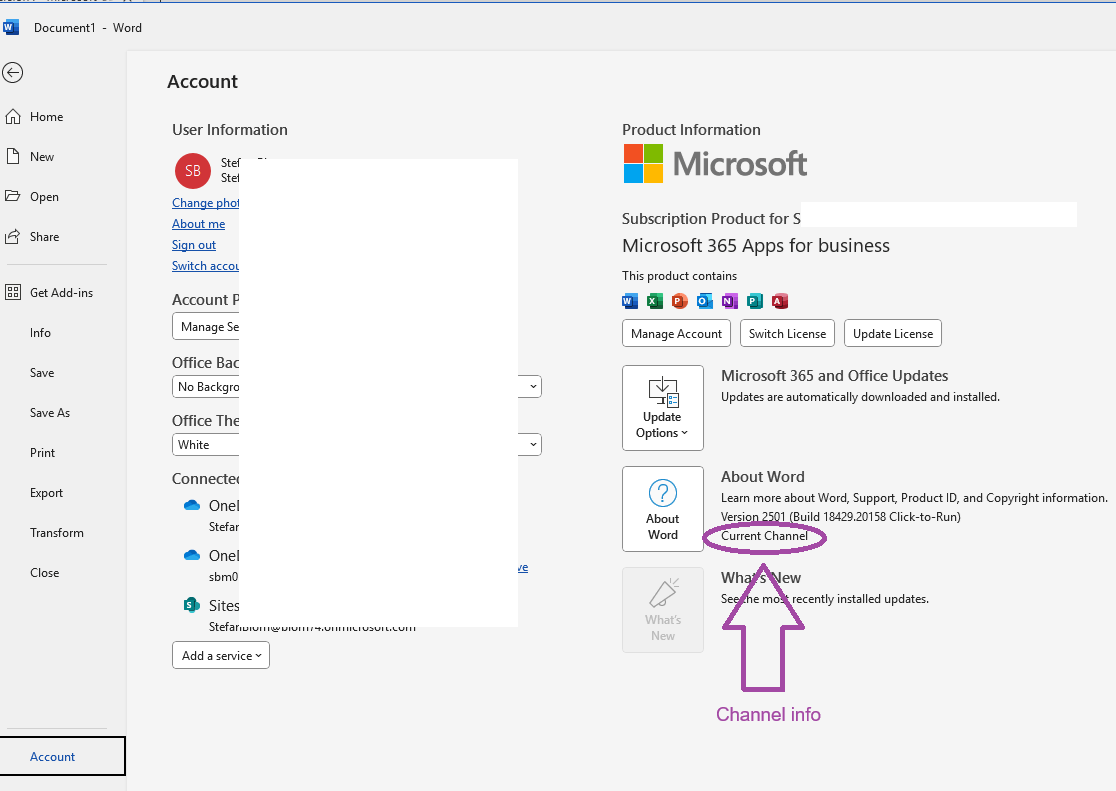
Task: Click the first OneDrive cloud icon
Action: 191,505
